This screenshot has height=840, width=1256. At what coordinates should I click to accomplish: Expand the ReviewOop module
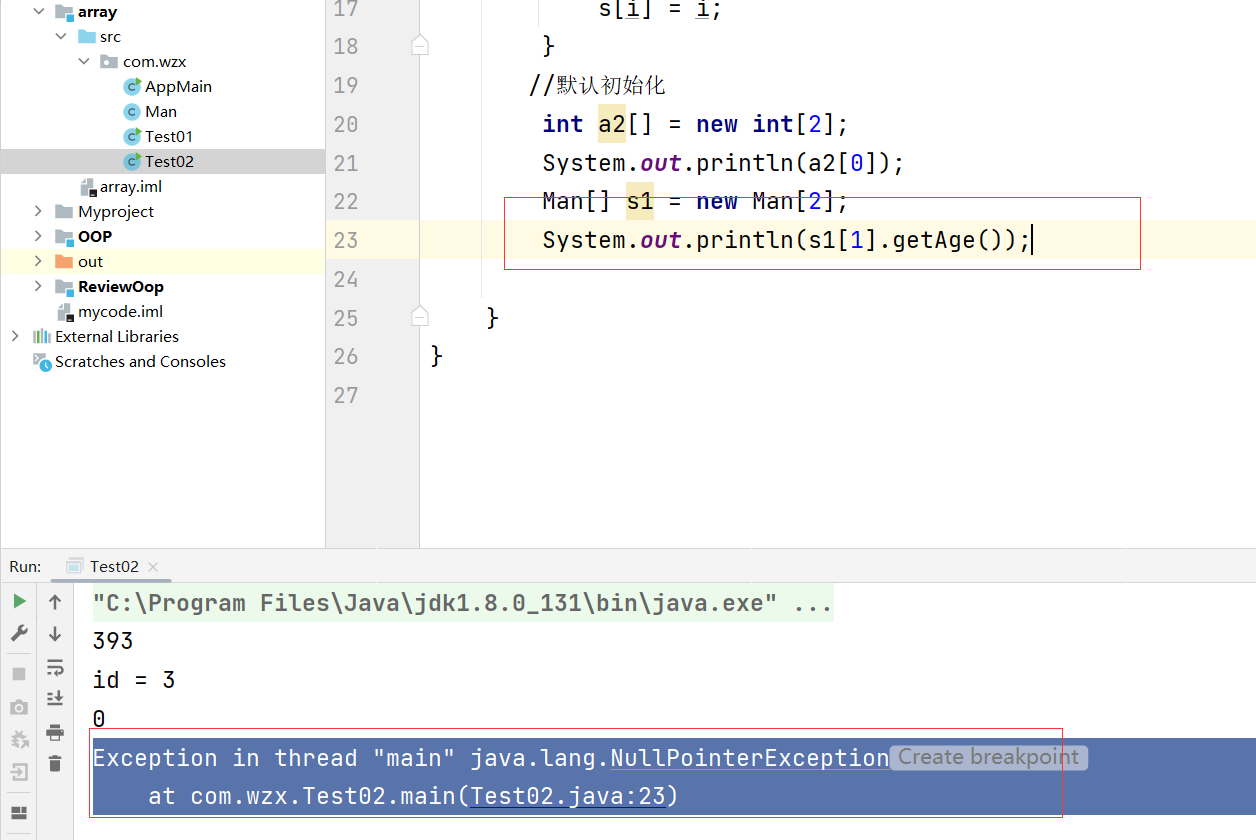[x=39, y=286]
